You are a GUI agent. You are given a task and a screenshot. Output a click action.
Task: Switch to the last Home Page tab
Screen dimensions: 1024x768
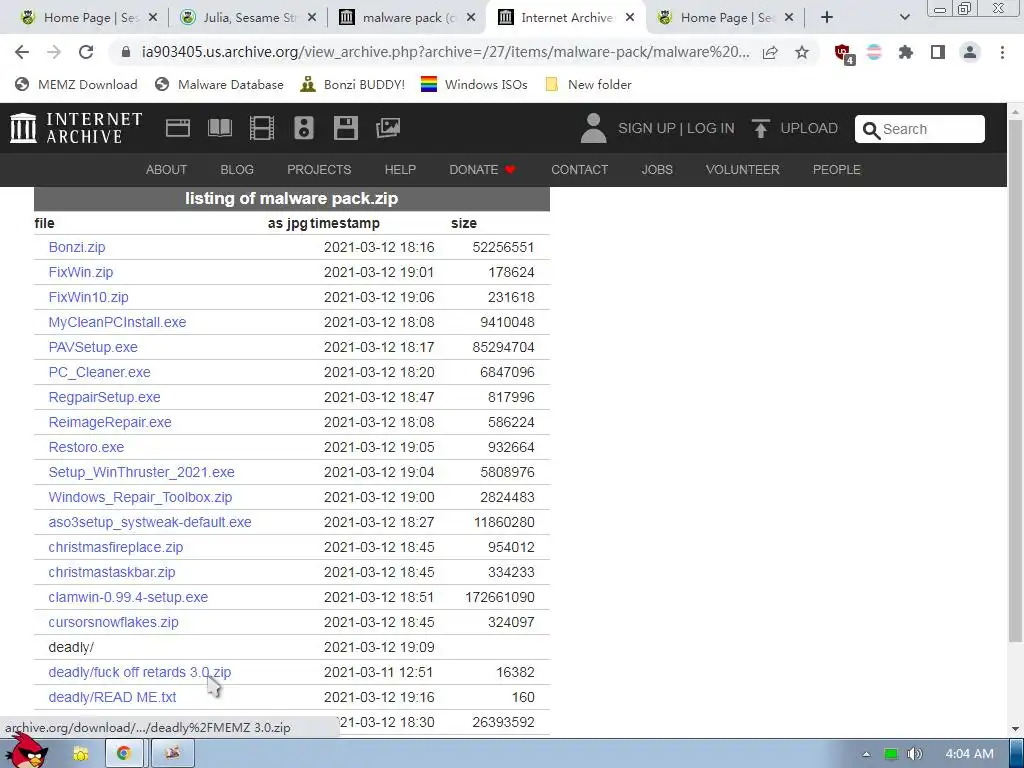pos(725,18)
